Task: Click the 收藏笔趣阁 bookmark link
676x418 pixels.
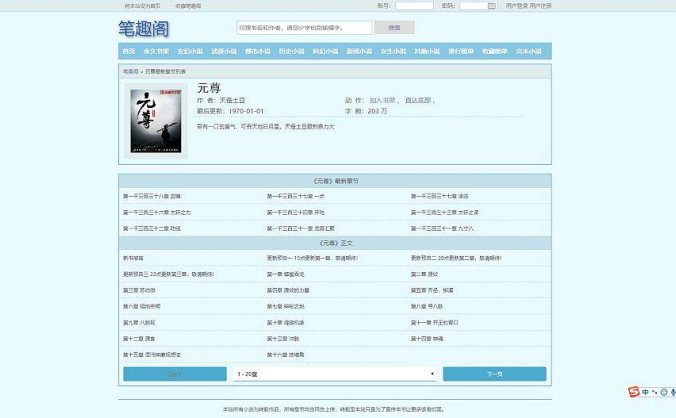Action: point(188,6)
